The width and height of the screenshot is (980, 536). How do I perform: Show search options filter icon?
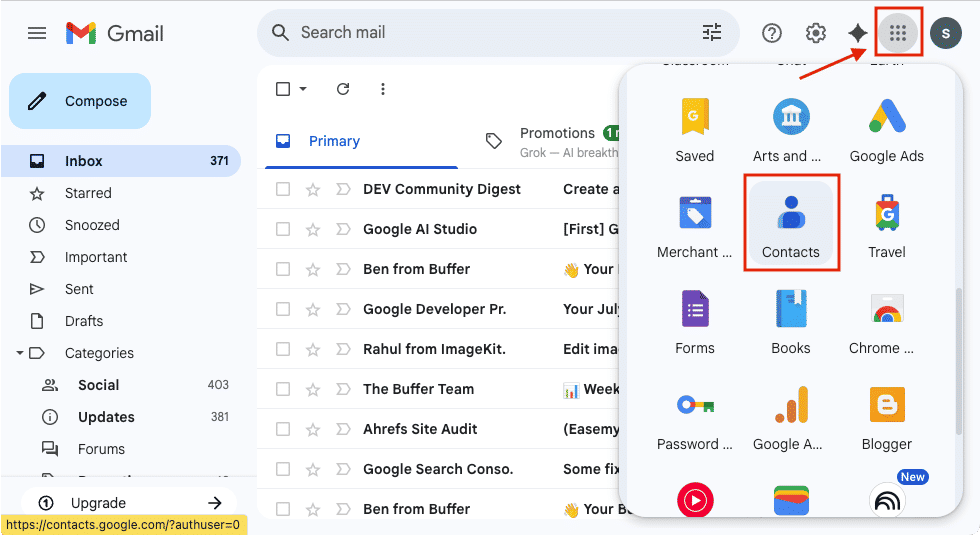pyautogui.click(x=711, y=32)
